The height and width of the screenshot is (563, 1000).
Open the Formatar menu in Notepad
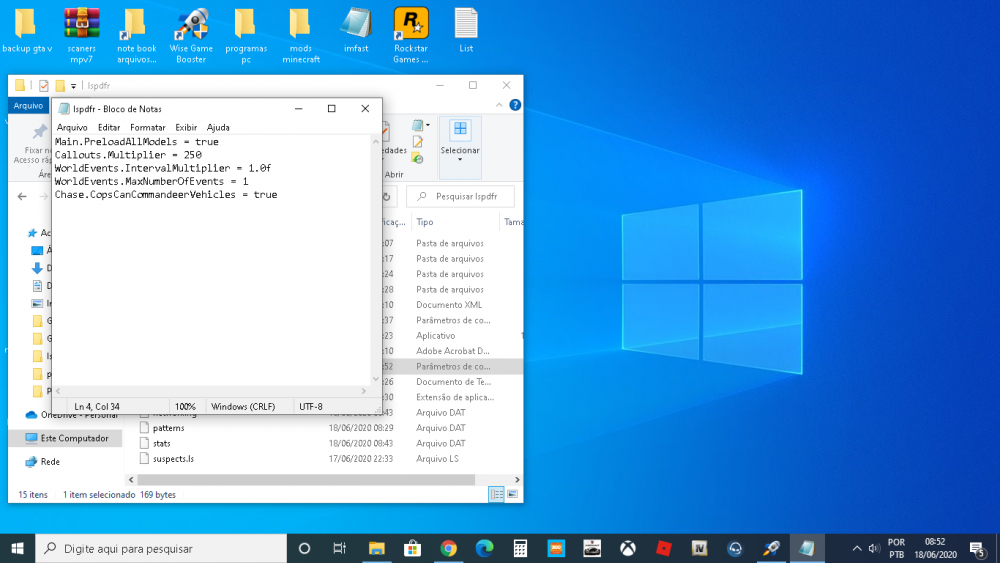[x=148, y=127]
